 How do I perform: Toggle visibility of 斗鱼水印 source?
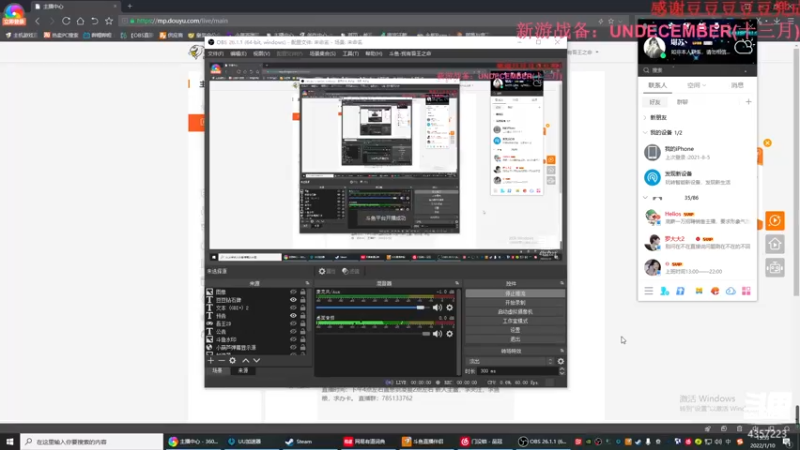pos(293,339)
